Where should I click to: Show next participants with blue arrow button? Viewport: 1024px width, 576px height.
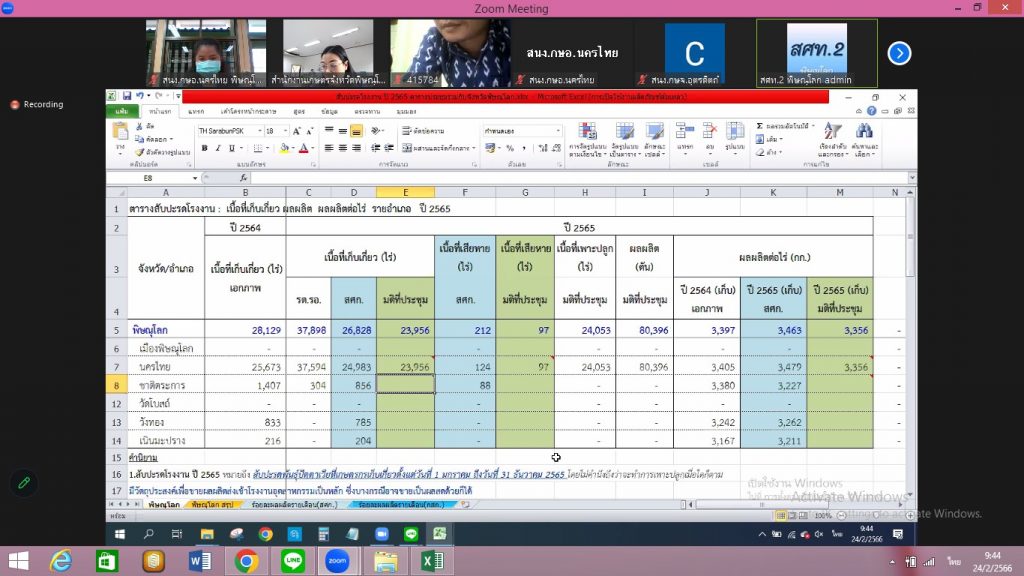click(899, 53)
